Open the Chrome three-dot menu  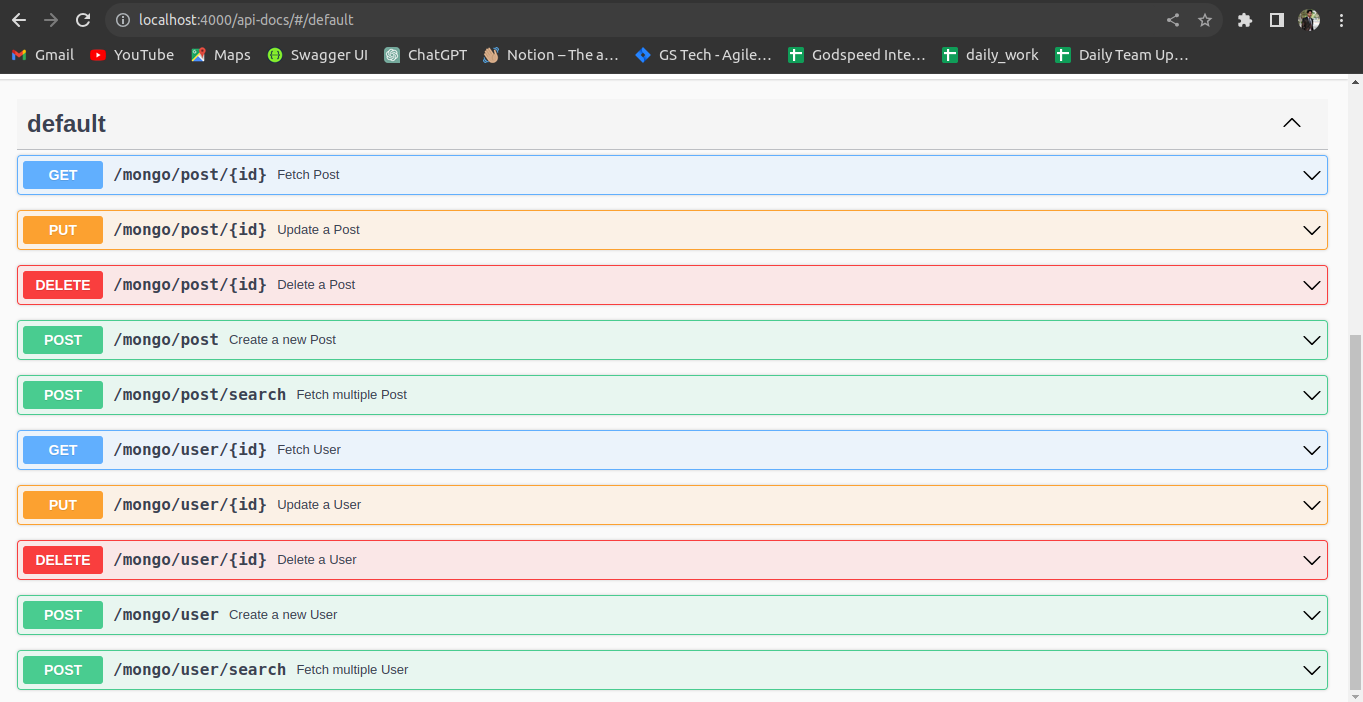click(1342, 20)
